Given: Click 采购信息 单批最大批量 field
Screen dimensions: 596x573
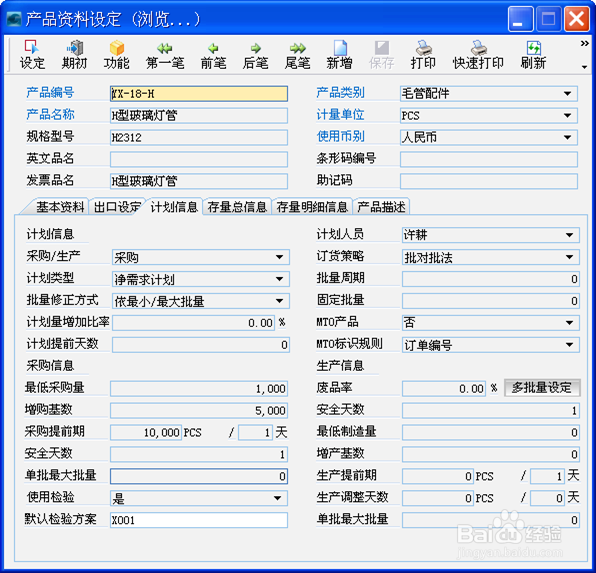Looking at the screenshot, I should pyautogui.click(x=199, y=476).
